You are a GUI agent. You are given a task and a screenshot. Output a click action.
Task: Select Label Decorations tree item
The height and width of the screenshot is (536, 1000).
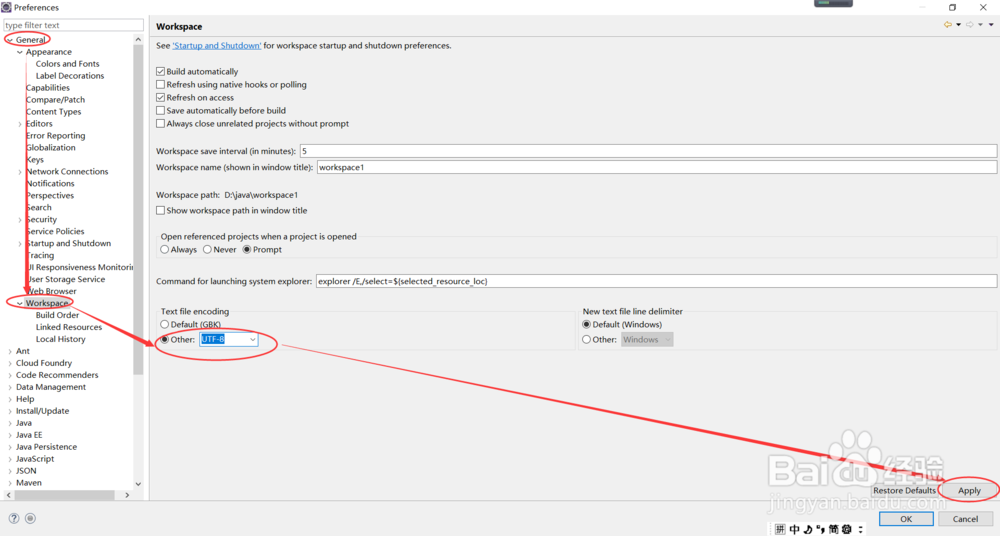[70, 76]
